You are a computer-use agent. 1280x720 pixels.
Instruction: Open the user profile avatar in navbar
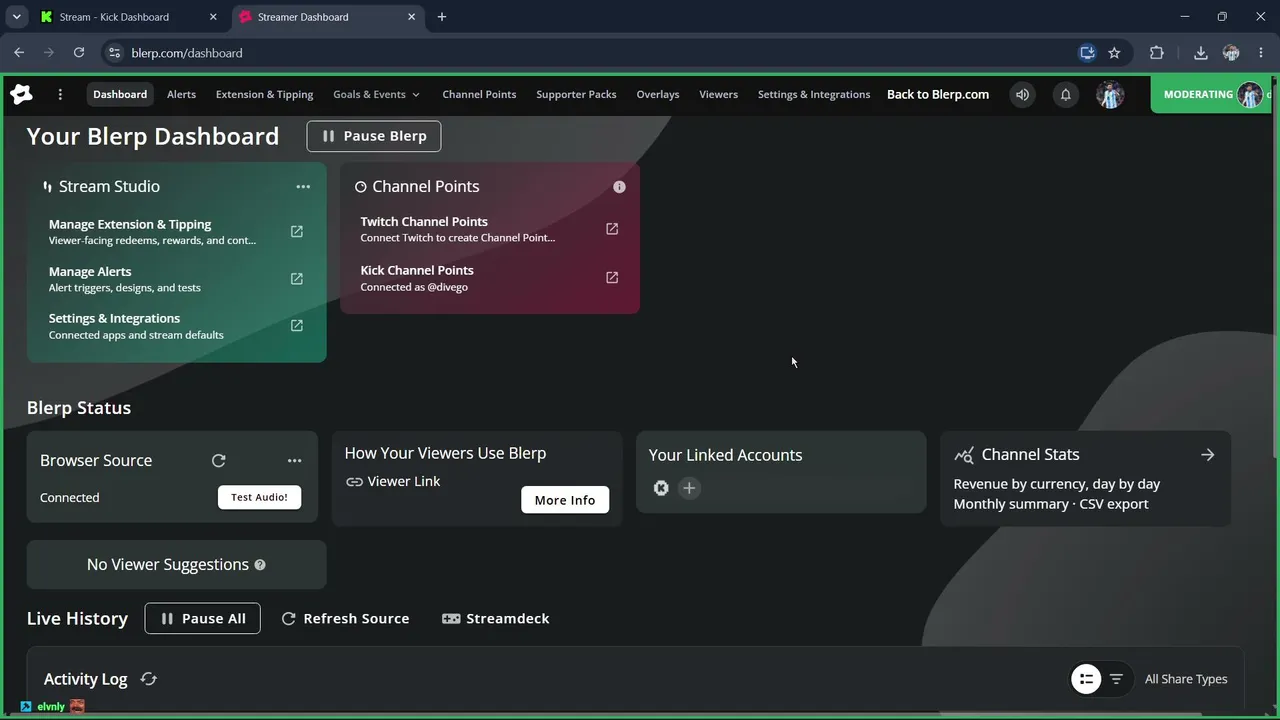pos(1110,94)
